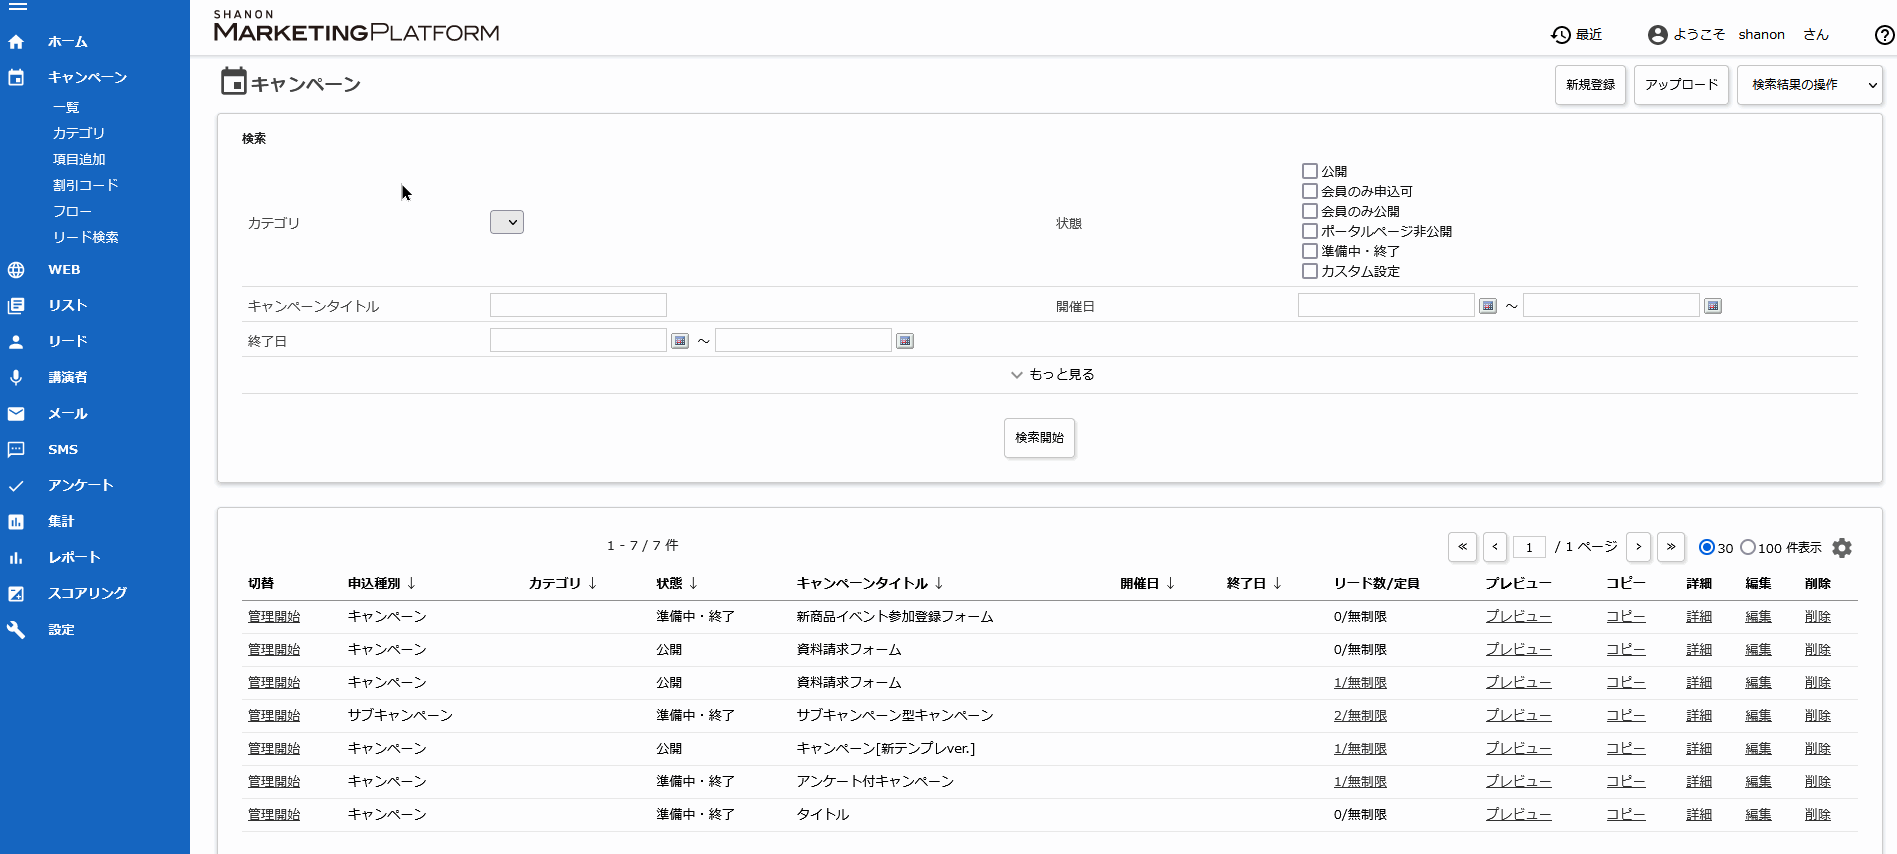Viewport: 1897px width, 854px height.
Task: Click the 検索開始 button
Action: [x=1039, y=438]
